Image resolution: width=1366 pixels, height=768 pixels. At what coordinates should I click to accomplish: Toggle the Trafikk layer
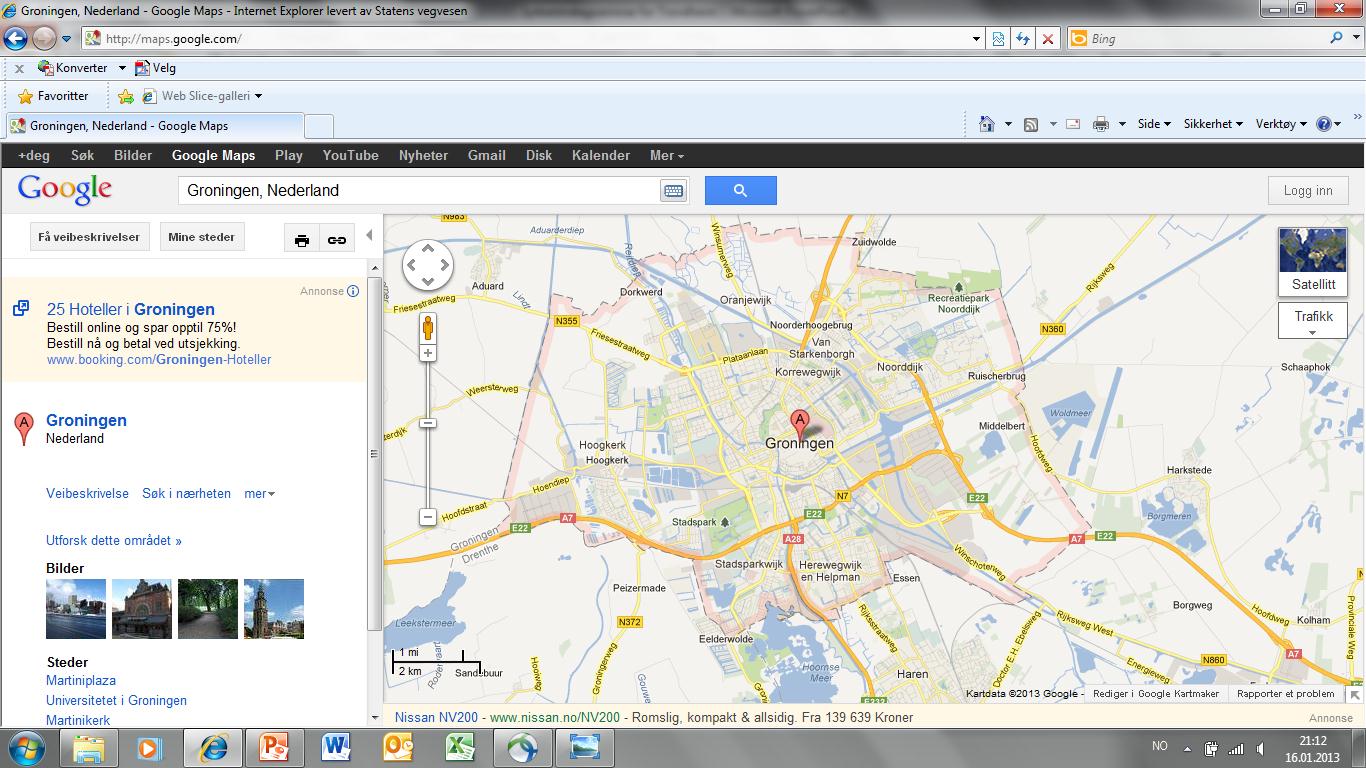point(1313,321)
